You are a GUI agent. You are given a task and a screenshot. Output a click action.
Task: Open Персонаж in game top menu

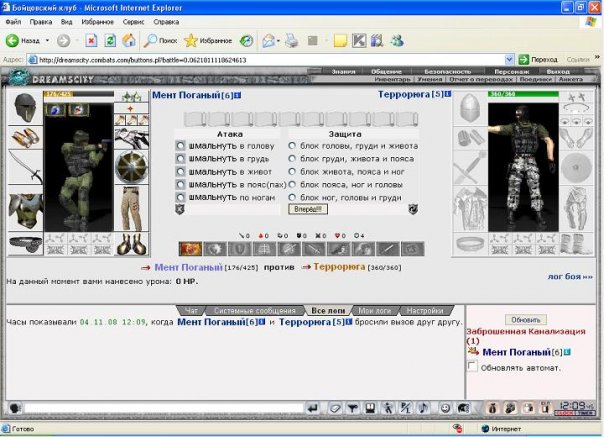512,71
